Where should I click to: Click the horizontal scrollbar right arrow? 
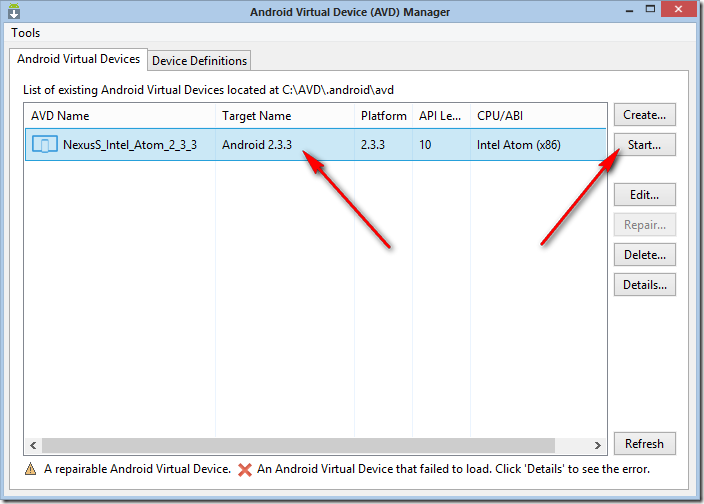click(597, 445)
